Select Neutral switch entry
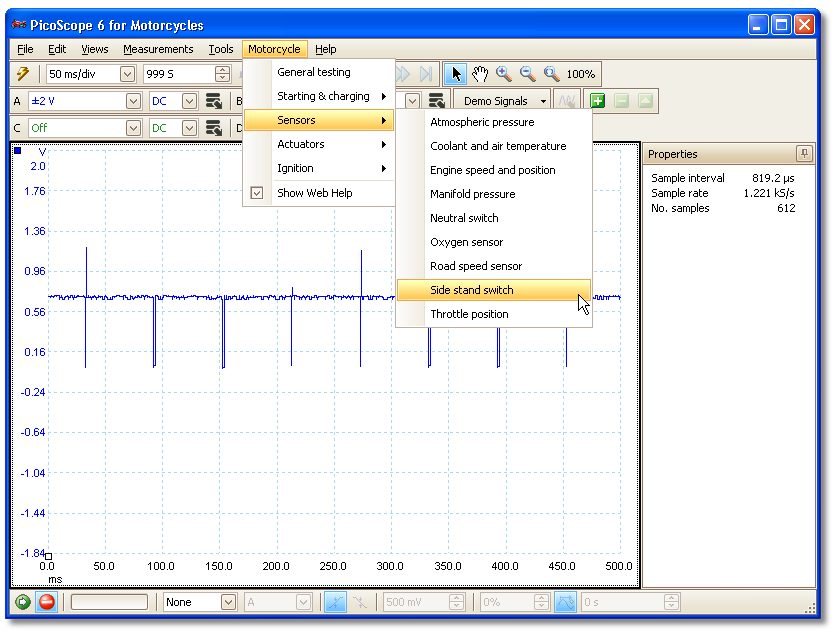839x643 pixels. pos(494,218)
